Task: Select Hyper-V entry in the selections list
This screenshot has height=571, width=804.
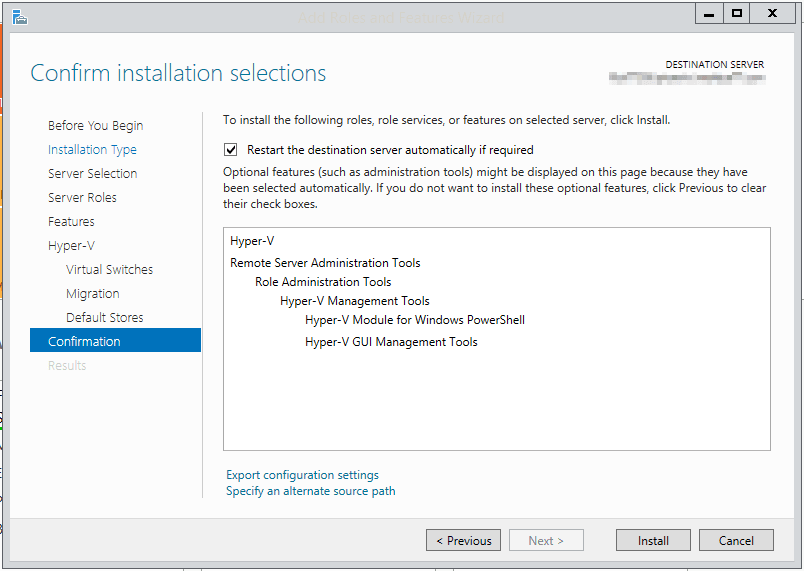Action: pyautogui.click(x=252, y=241)
